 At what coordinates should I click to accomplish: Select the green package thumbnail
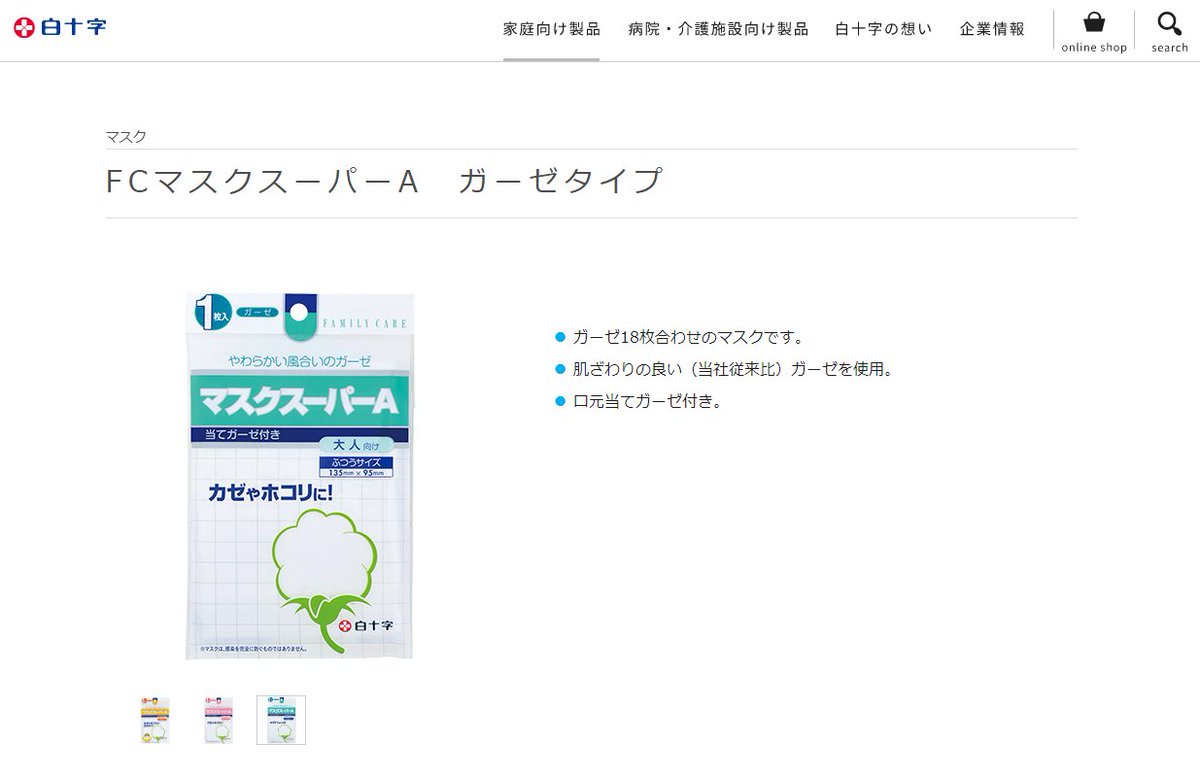[x=281, y=720]
